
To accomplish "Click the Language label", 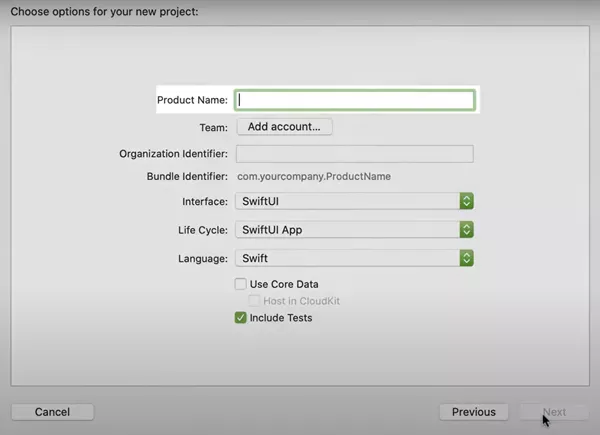I will point(203,259).
